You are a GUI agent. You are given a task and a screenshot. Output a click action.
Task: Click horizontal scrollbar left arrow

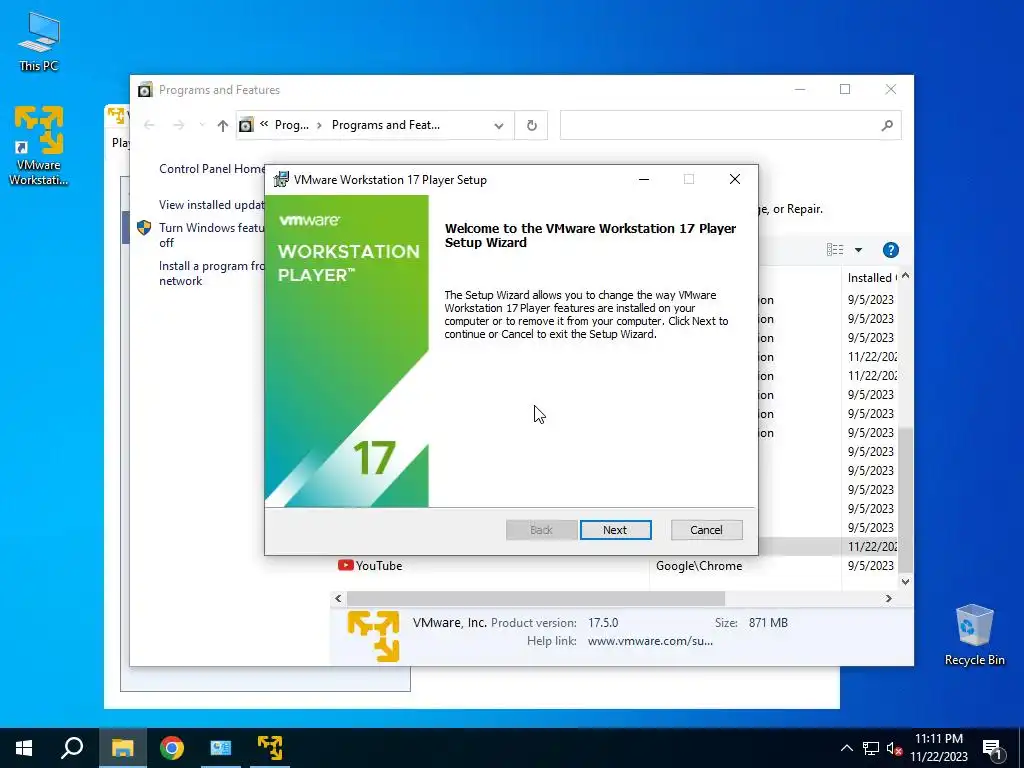(338, 598)
